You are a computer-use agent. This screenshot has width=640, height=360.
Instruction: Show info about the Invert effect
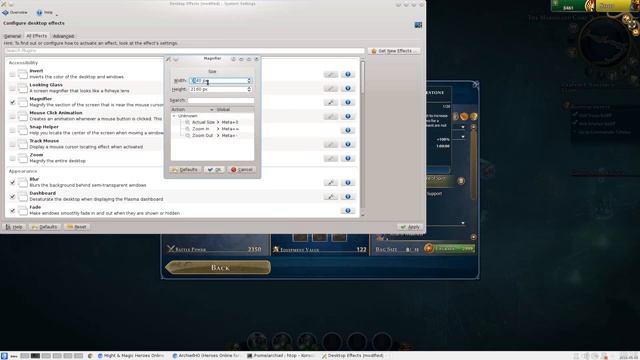click(348, 74)
